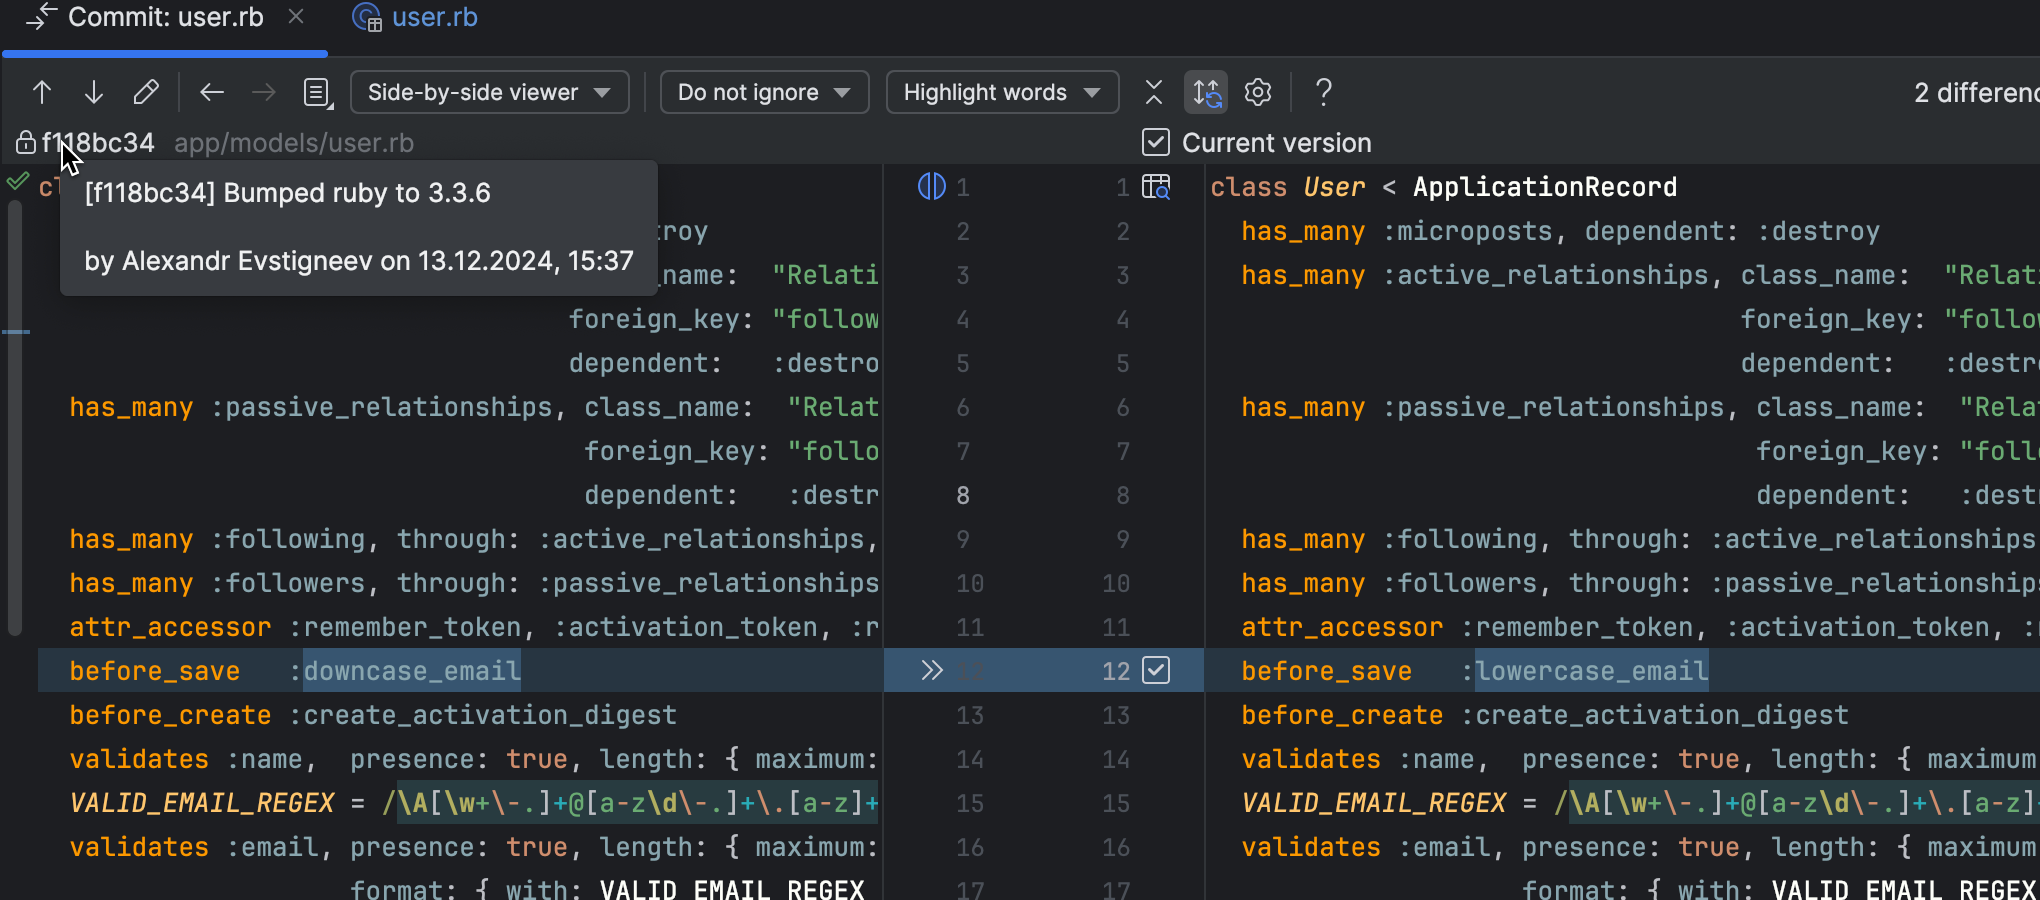Toggle the line 12 change checkbox
The width and height of the screenshot is (2040, 900).
1156,671
